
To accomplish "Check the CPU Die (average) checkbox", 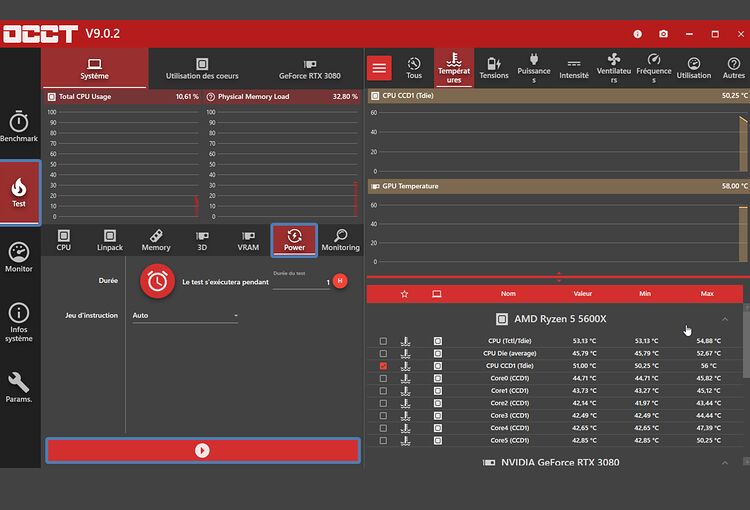I will (x=383, y=354).
